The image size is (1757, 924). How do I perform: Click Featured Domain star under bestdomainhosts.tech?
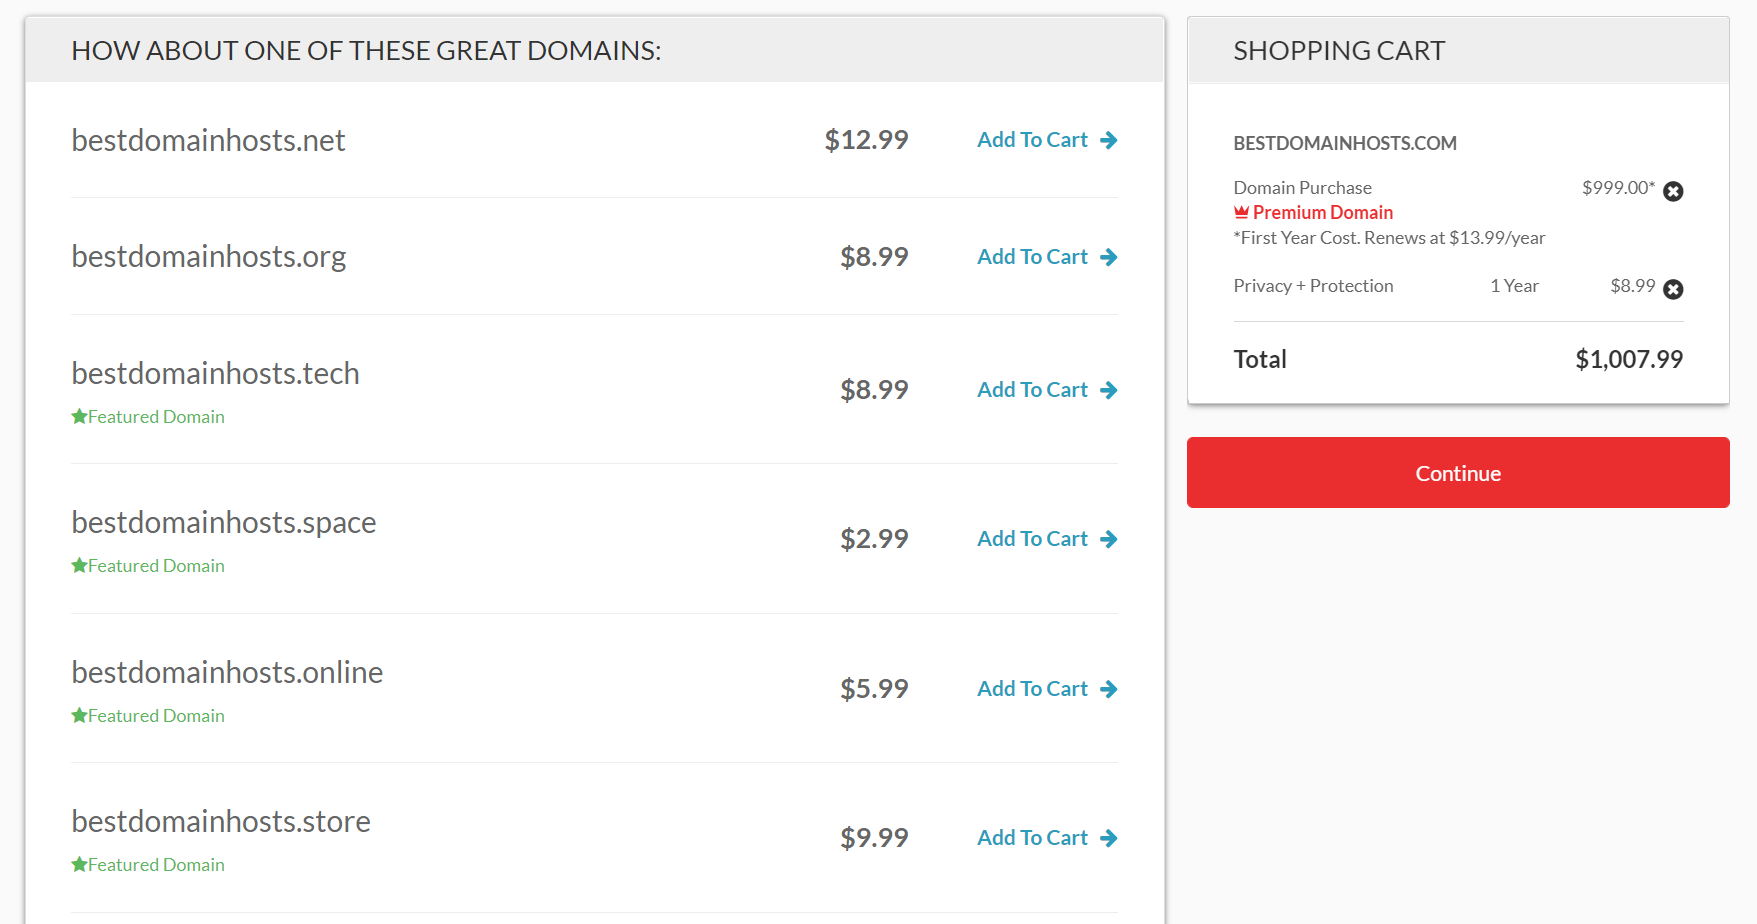coord(79,416)
